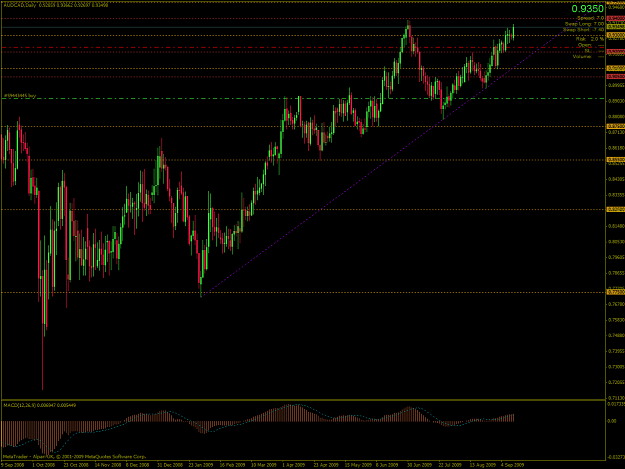Screen dimensions: 625x469
Task: Click the '8 Jun 2009' date label
Action: (387, 465)
